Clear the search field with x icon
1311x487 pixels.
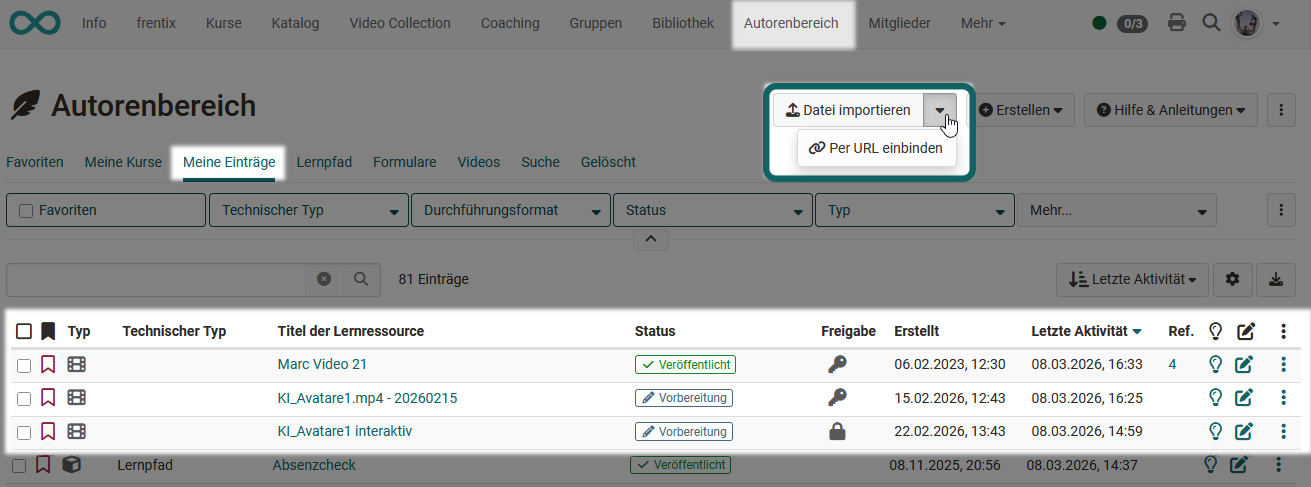[x=324, y=280]
